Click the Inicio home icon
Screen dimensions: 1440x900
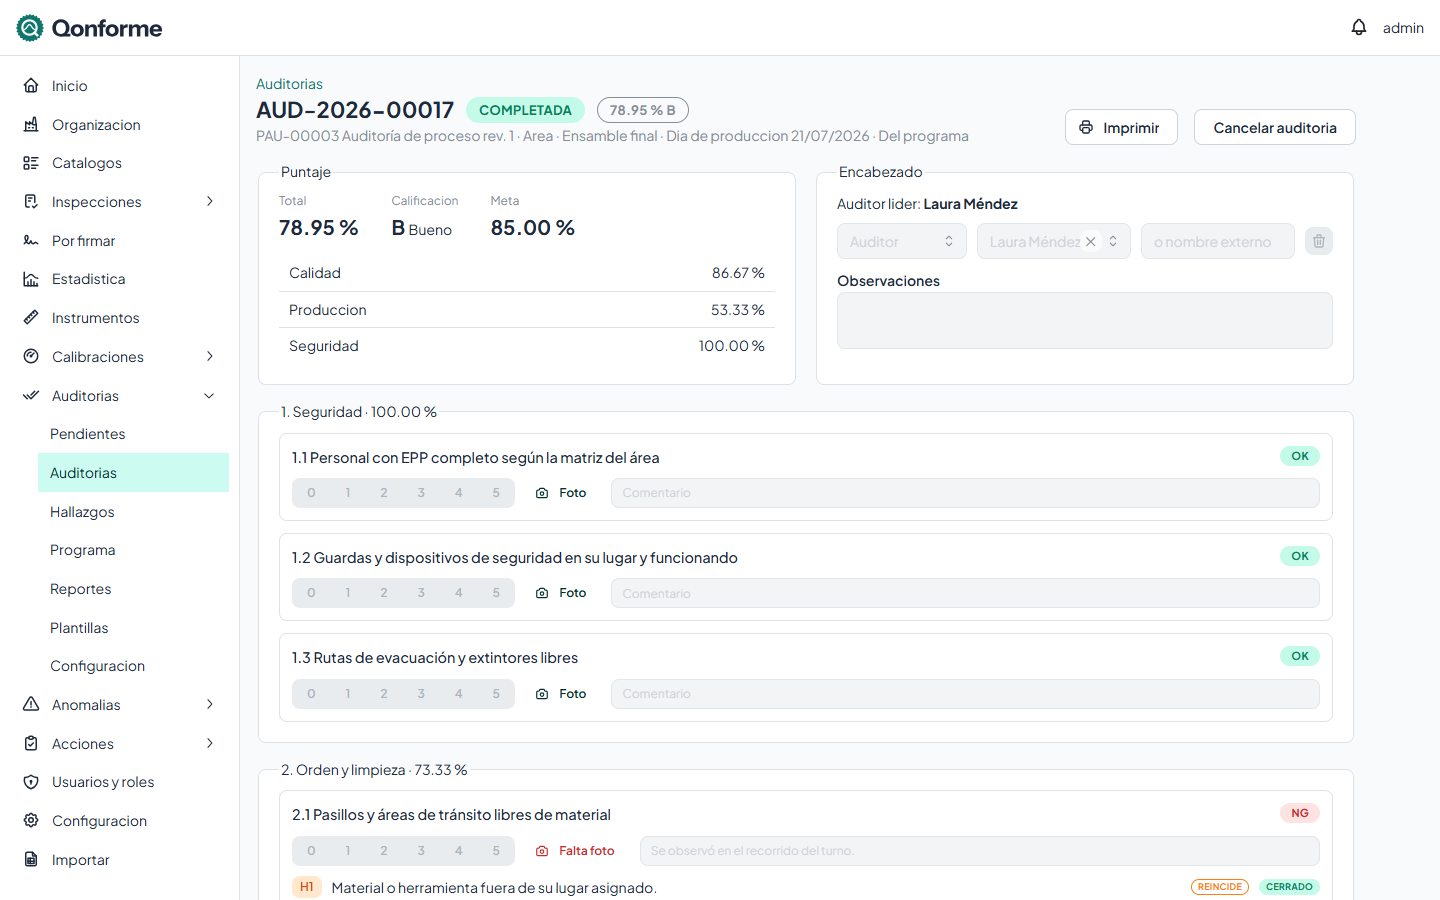pos(31,86)
